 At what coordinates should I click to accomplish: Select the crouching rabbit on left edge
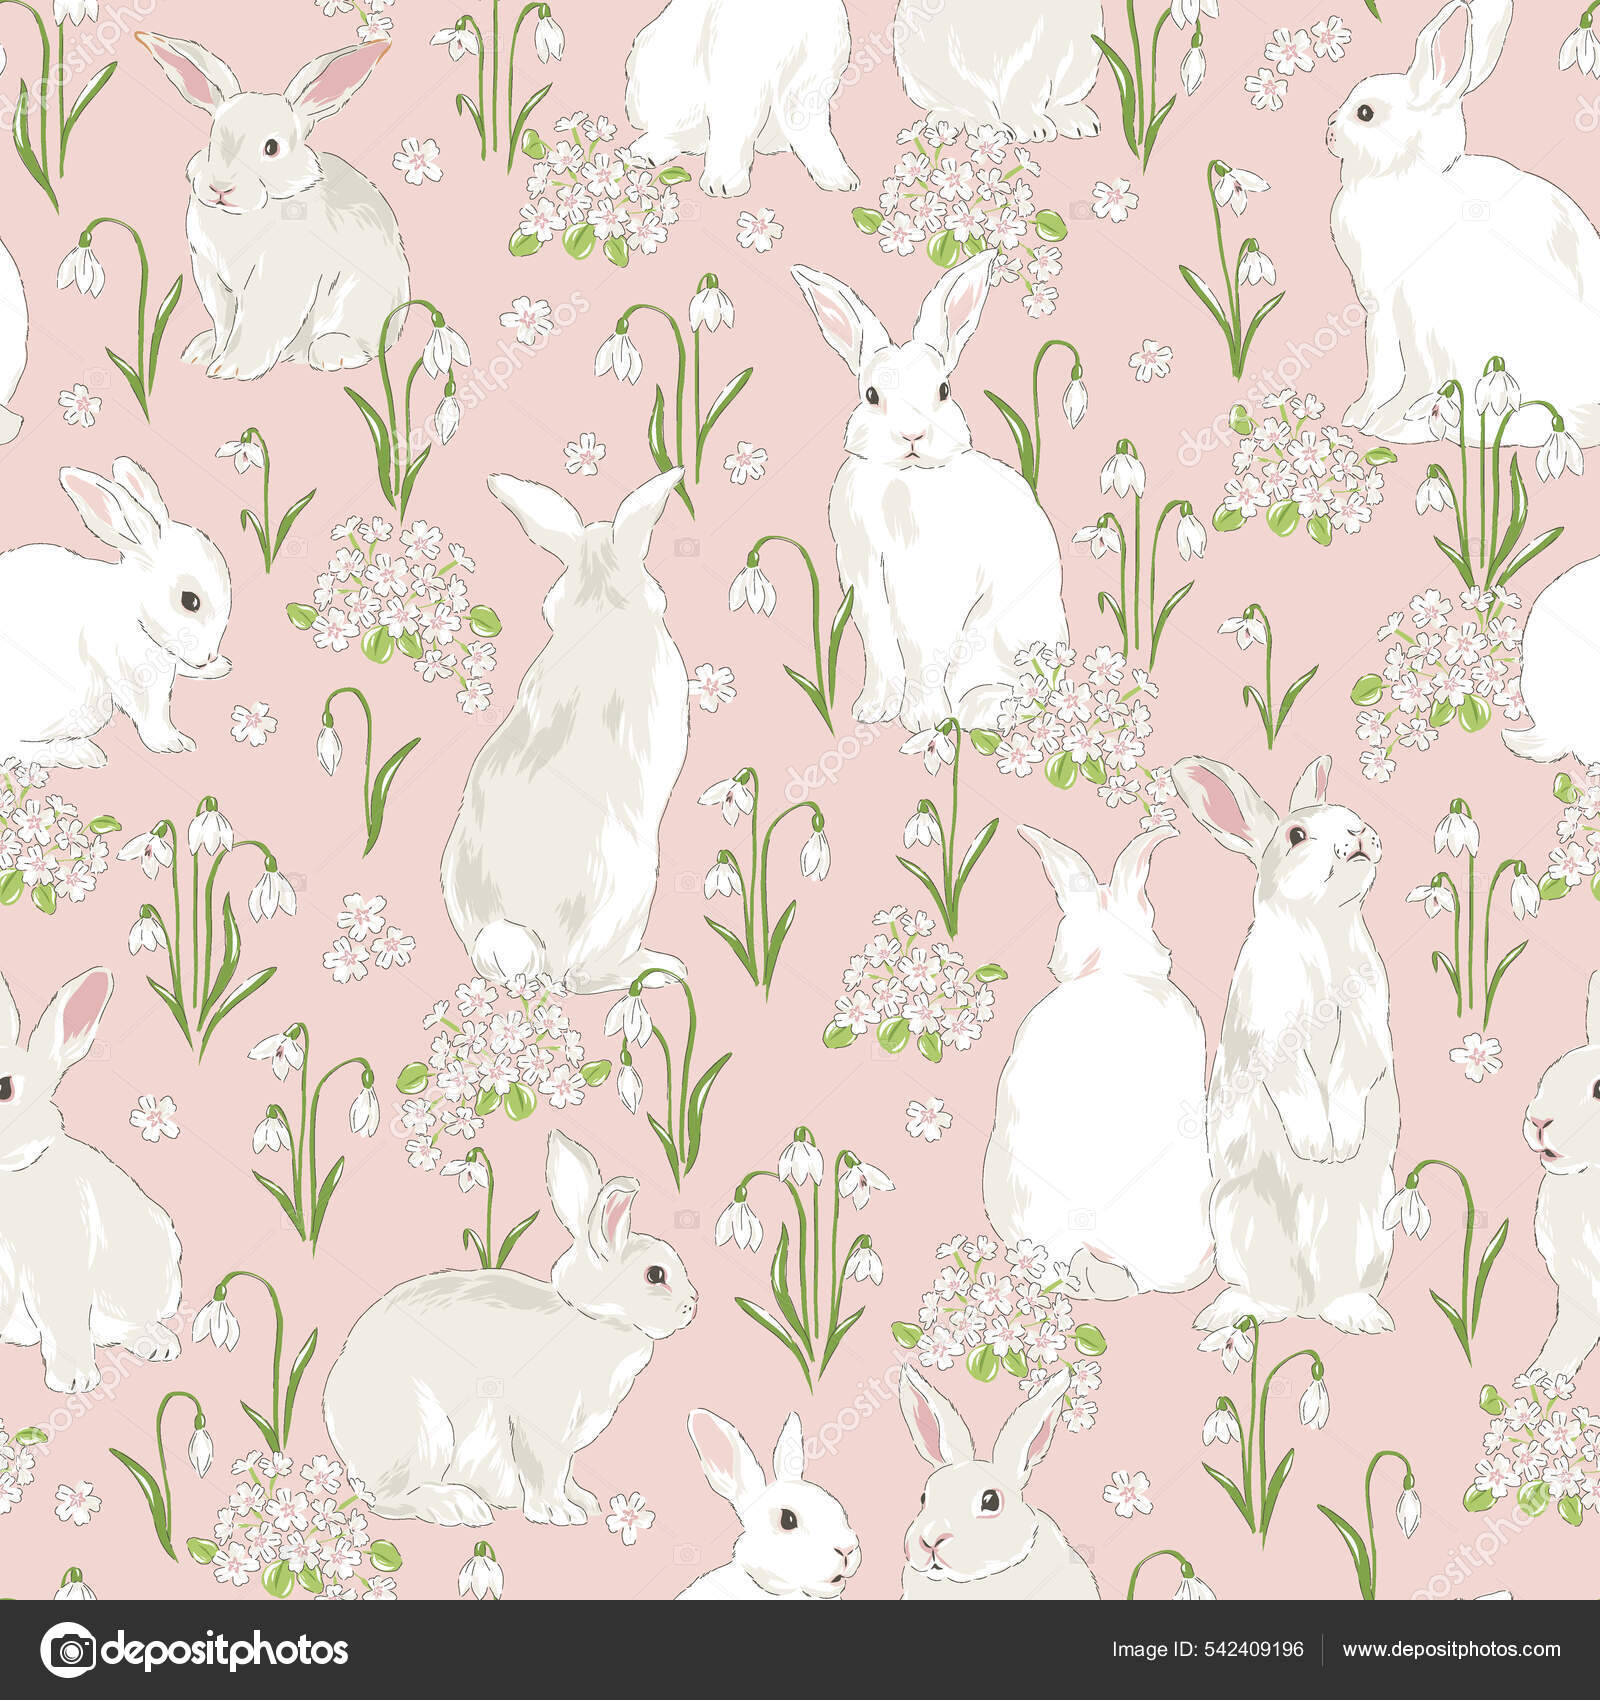(x=110, y=620)
